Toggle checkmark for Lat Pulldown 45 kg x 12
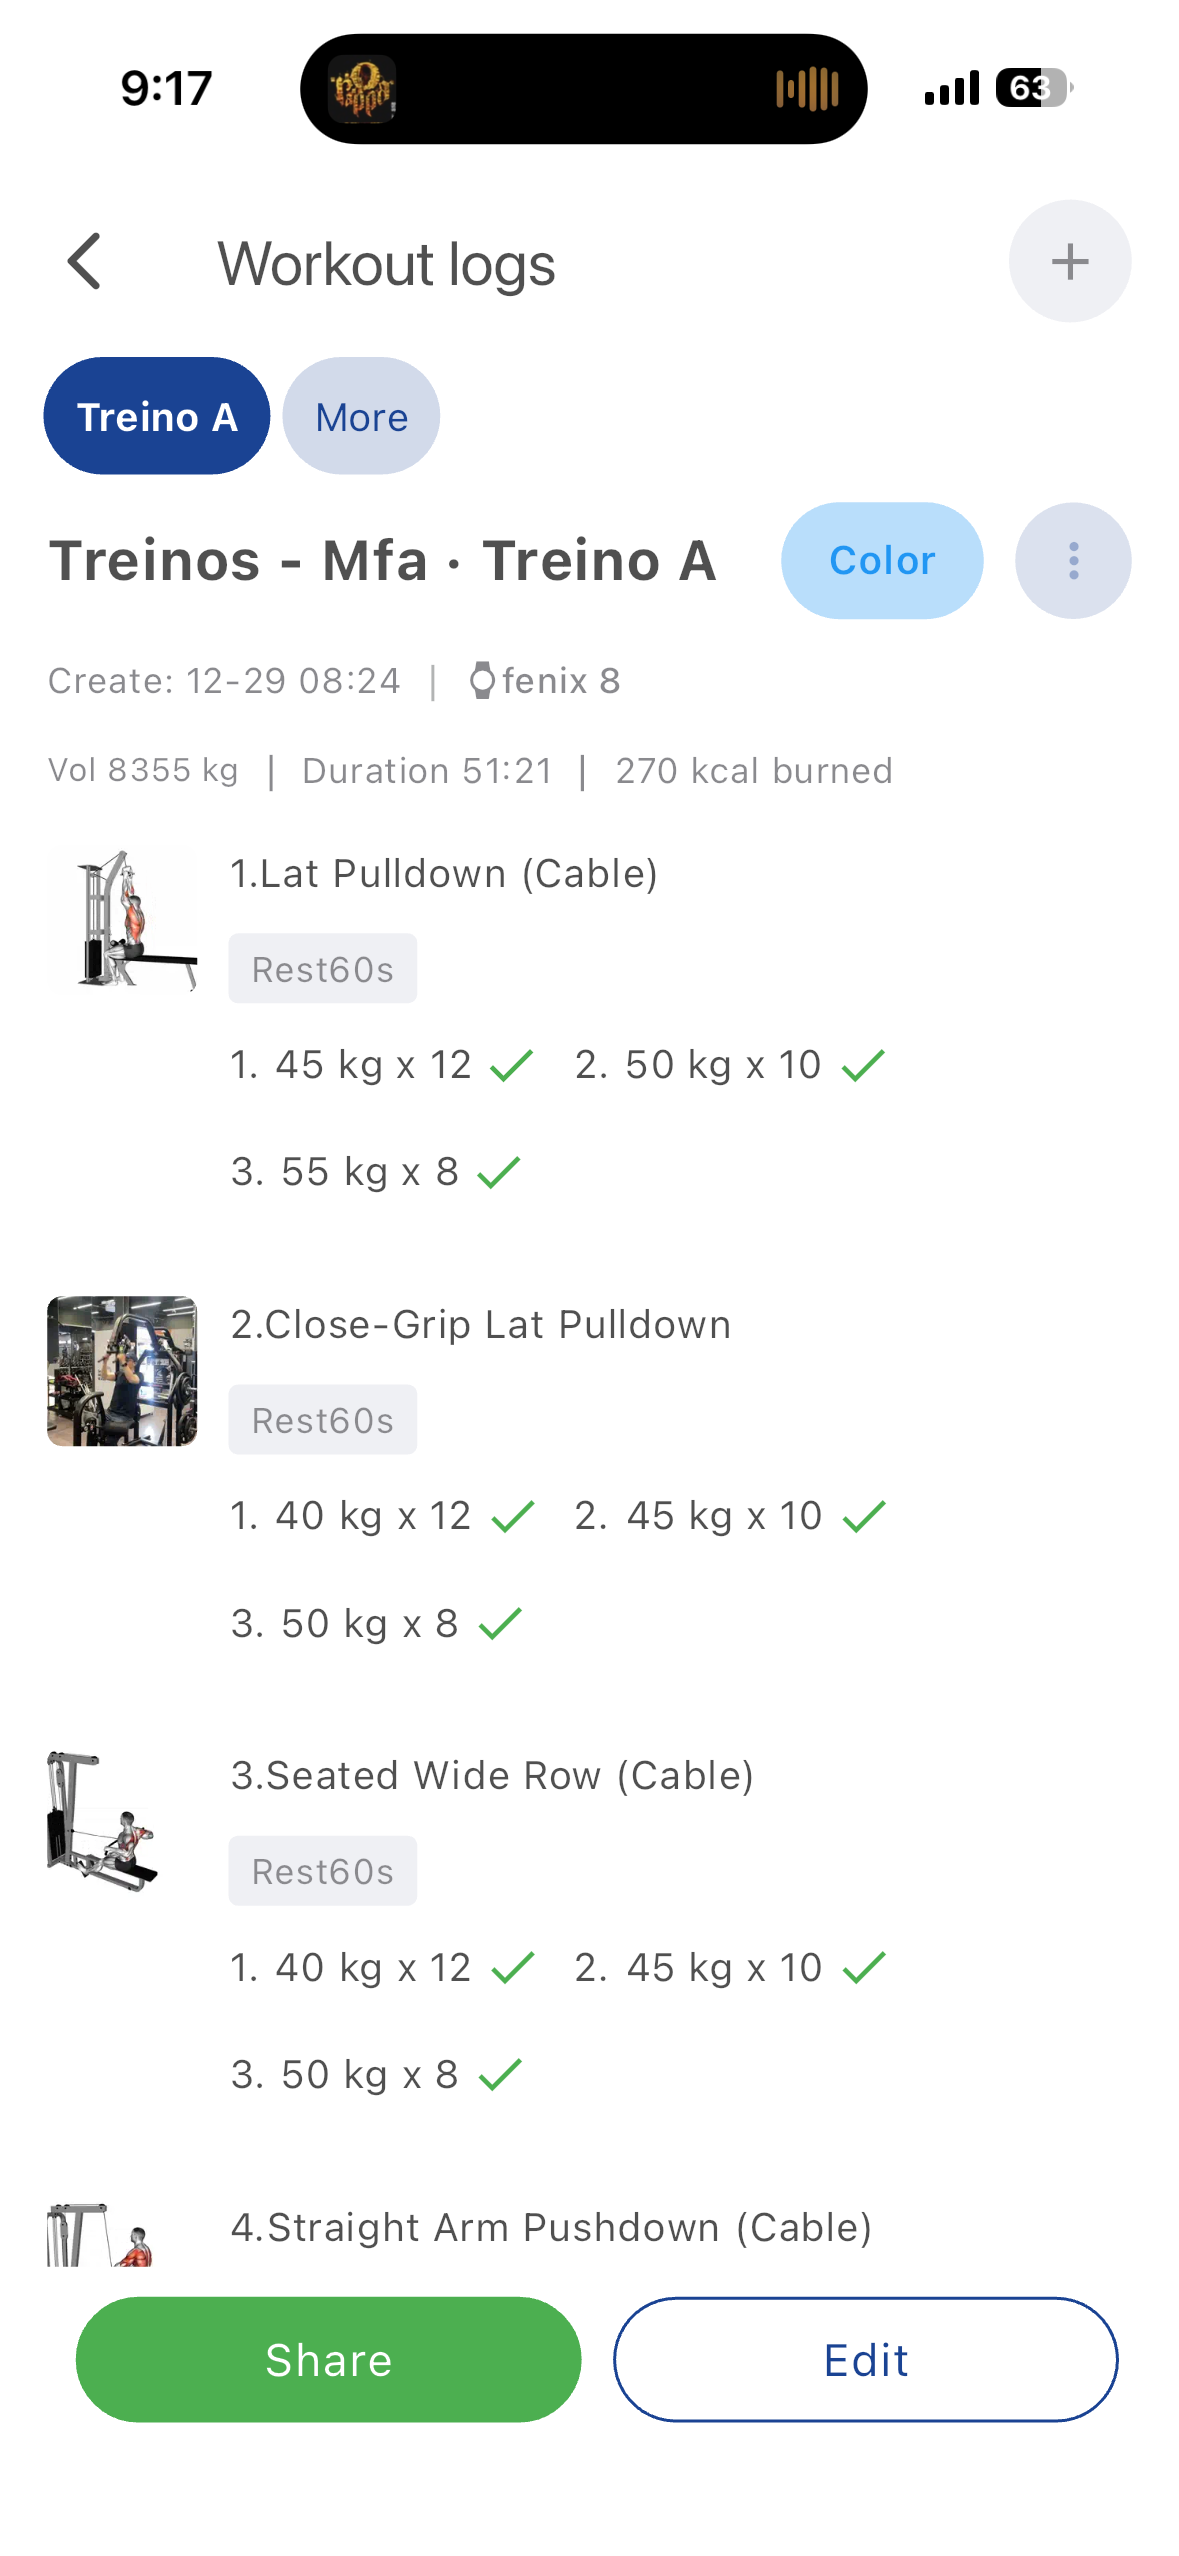The width and height of the screenshot is (1179, 2556). pos(512,1066)
